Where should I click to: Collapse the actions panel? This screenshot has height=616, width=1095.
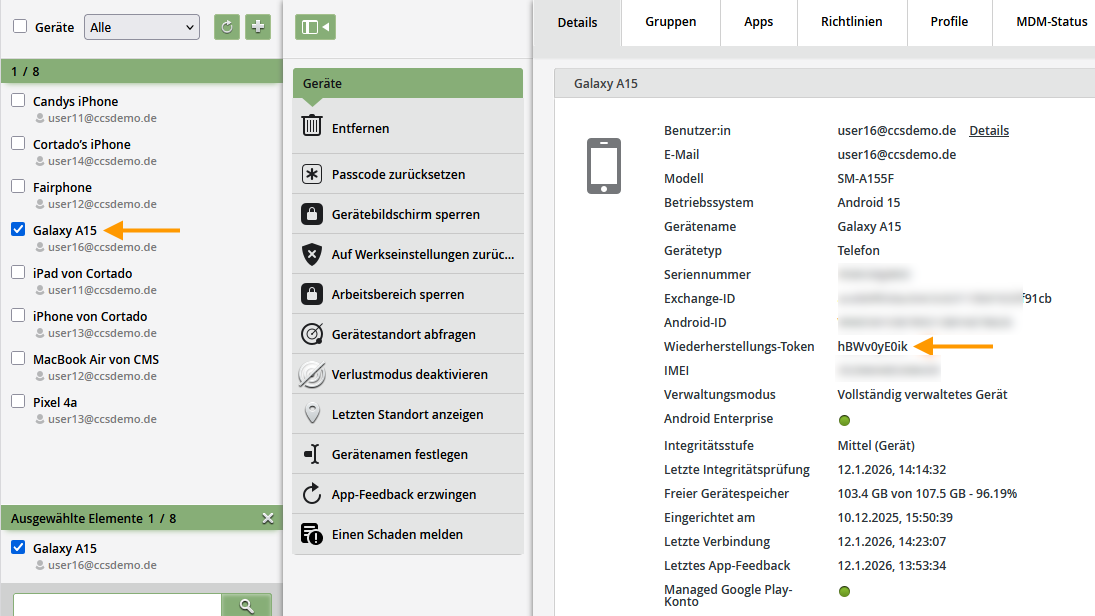point(313,27)
